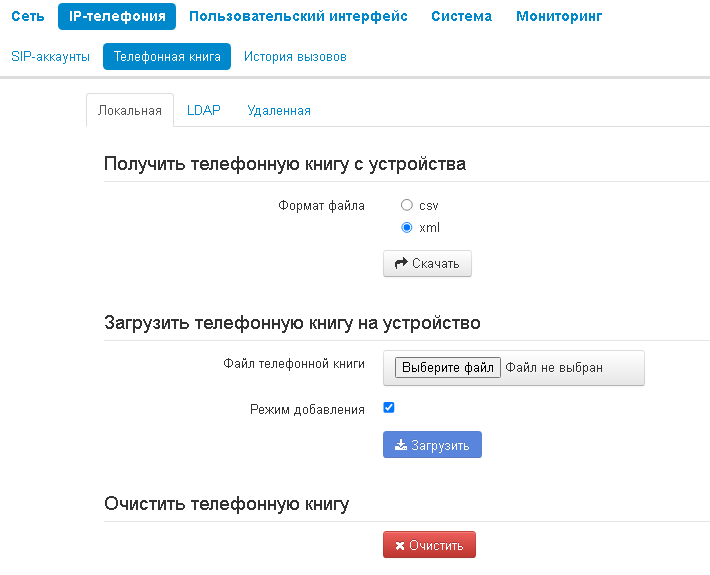This screenshot has width=710, height=575.
Task: Choose xml file format radio
Action: tap(407, 227)
